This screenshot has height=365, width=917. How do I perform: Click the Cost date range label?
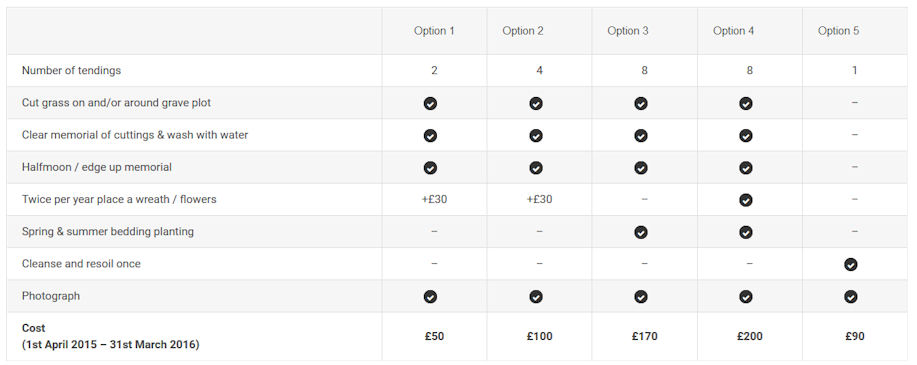111,345
